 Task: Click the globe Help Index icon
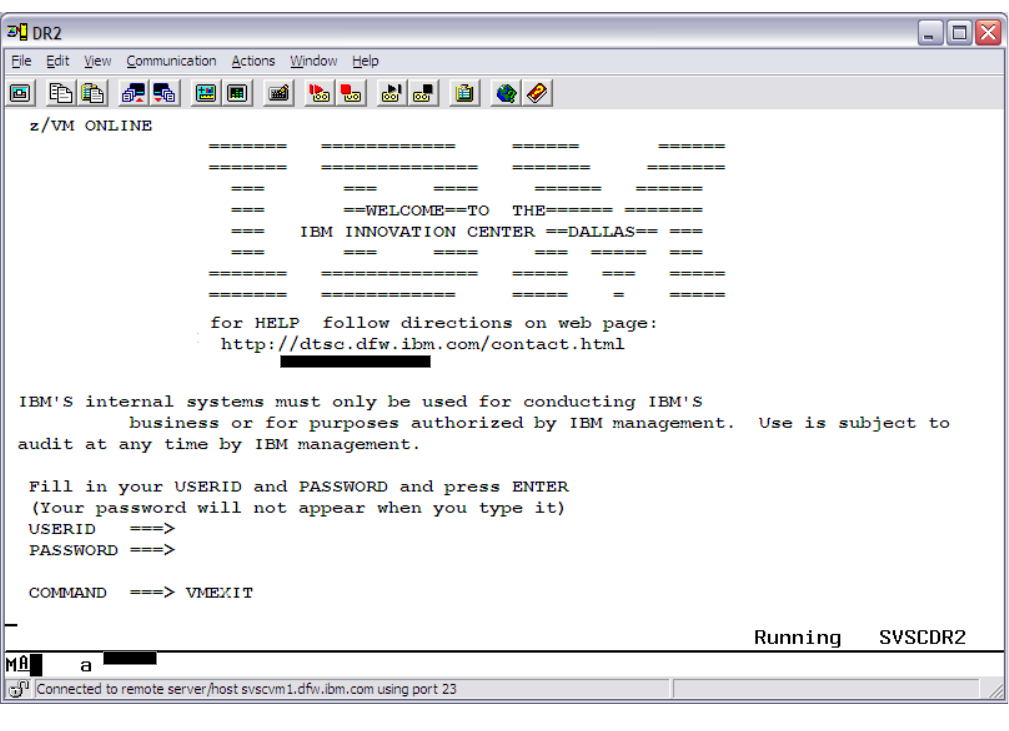pyautogui.click(x=506, y=93)
